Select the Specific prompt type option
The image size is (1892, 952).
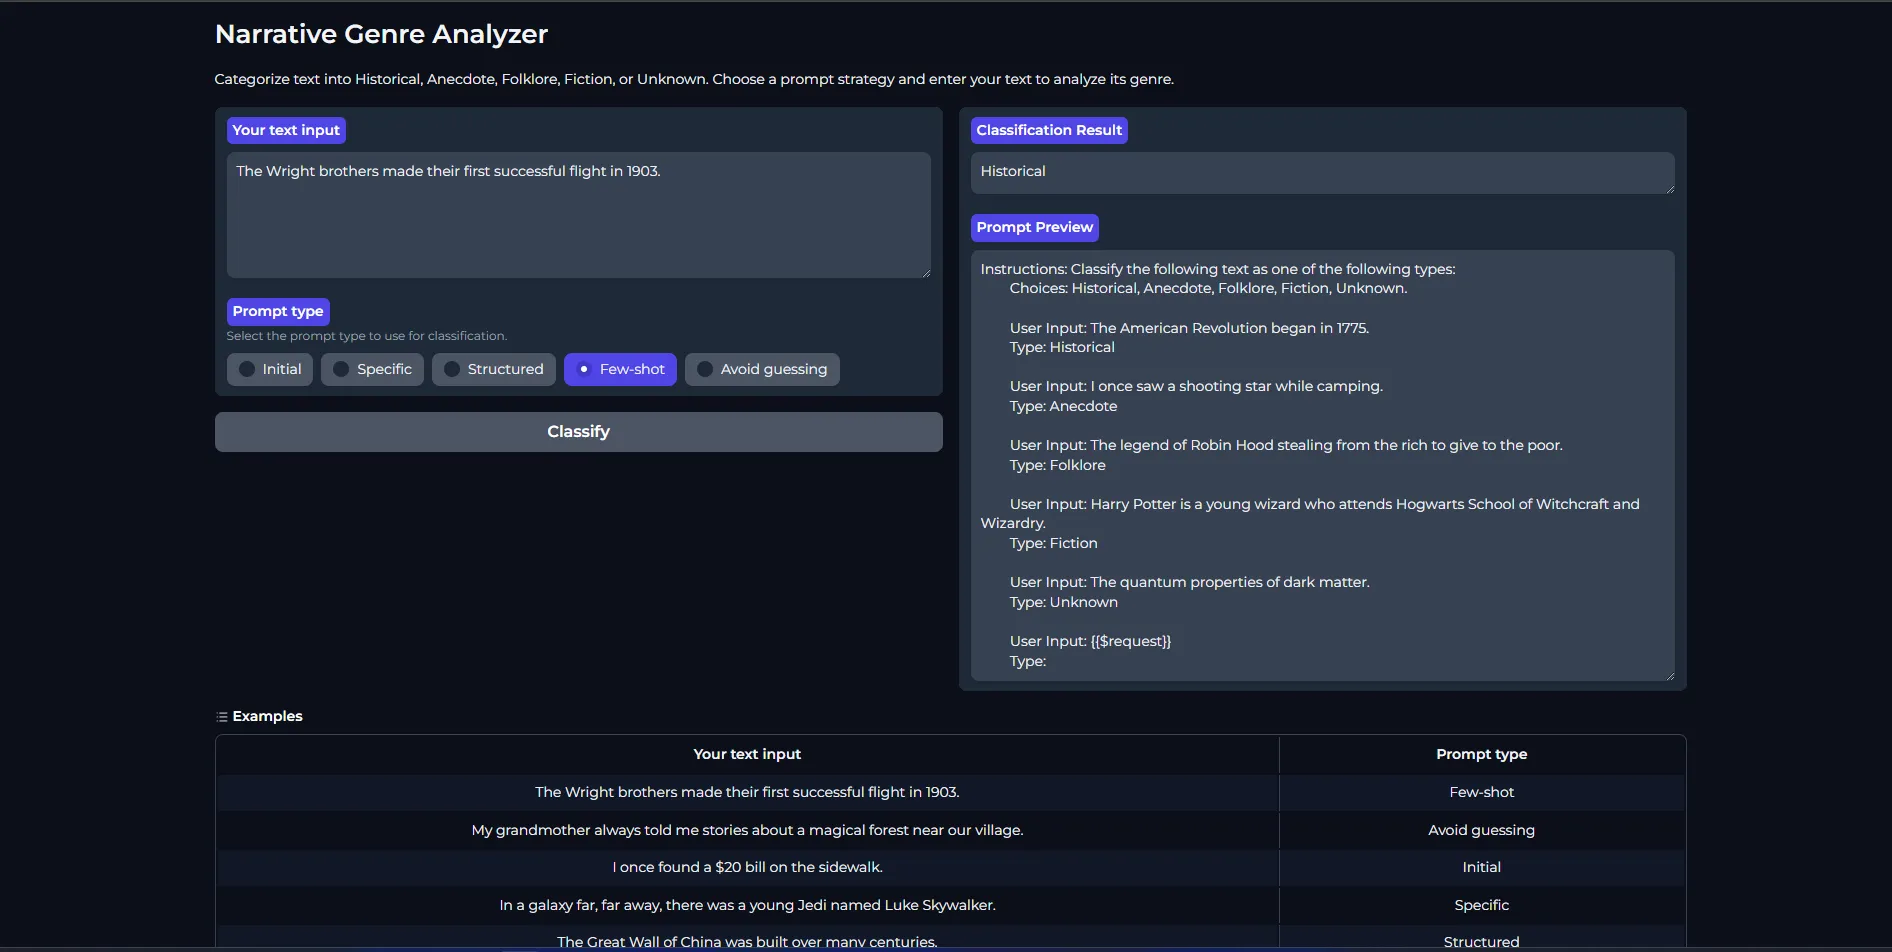(x=342, y=369)
